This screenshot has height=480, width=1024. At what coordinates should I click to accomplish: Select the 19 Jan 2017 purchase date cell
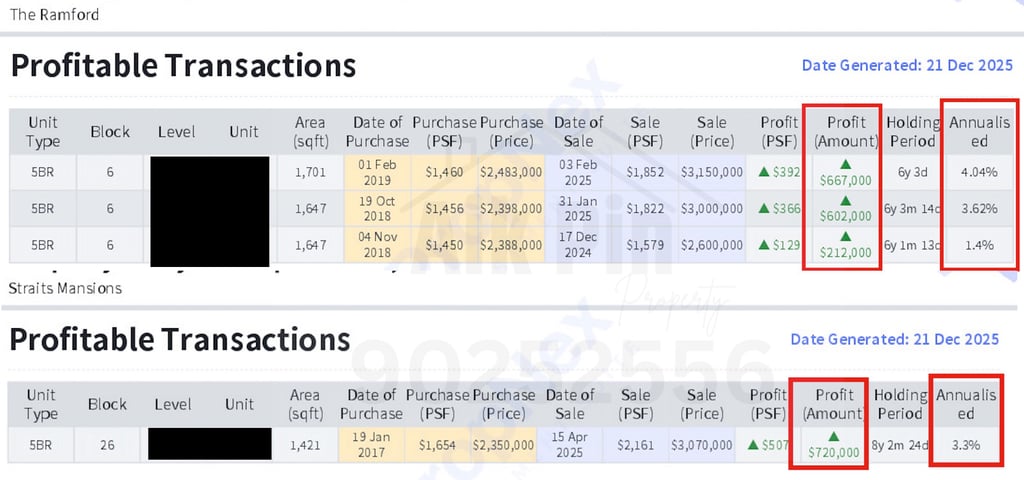tap(371, 444)
